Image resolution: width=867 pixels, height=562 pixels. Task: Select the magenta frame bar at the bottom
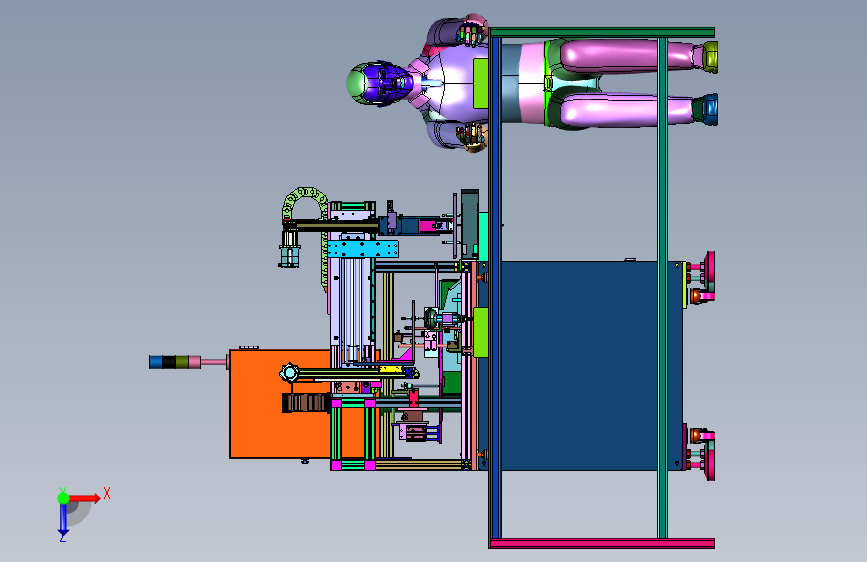tap(602, 544)
